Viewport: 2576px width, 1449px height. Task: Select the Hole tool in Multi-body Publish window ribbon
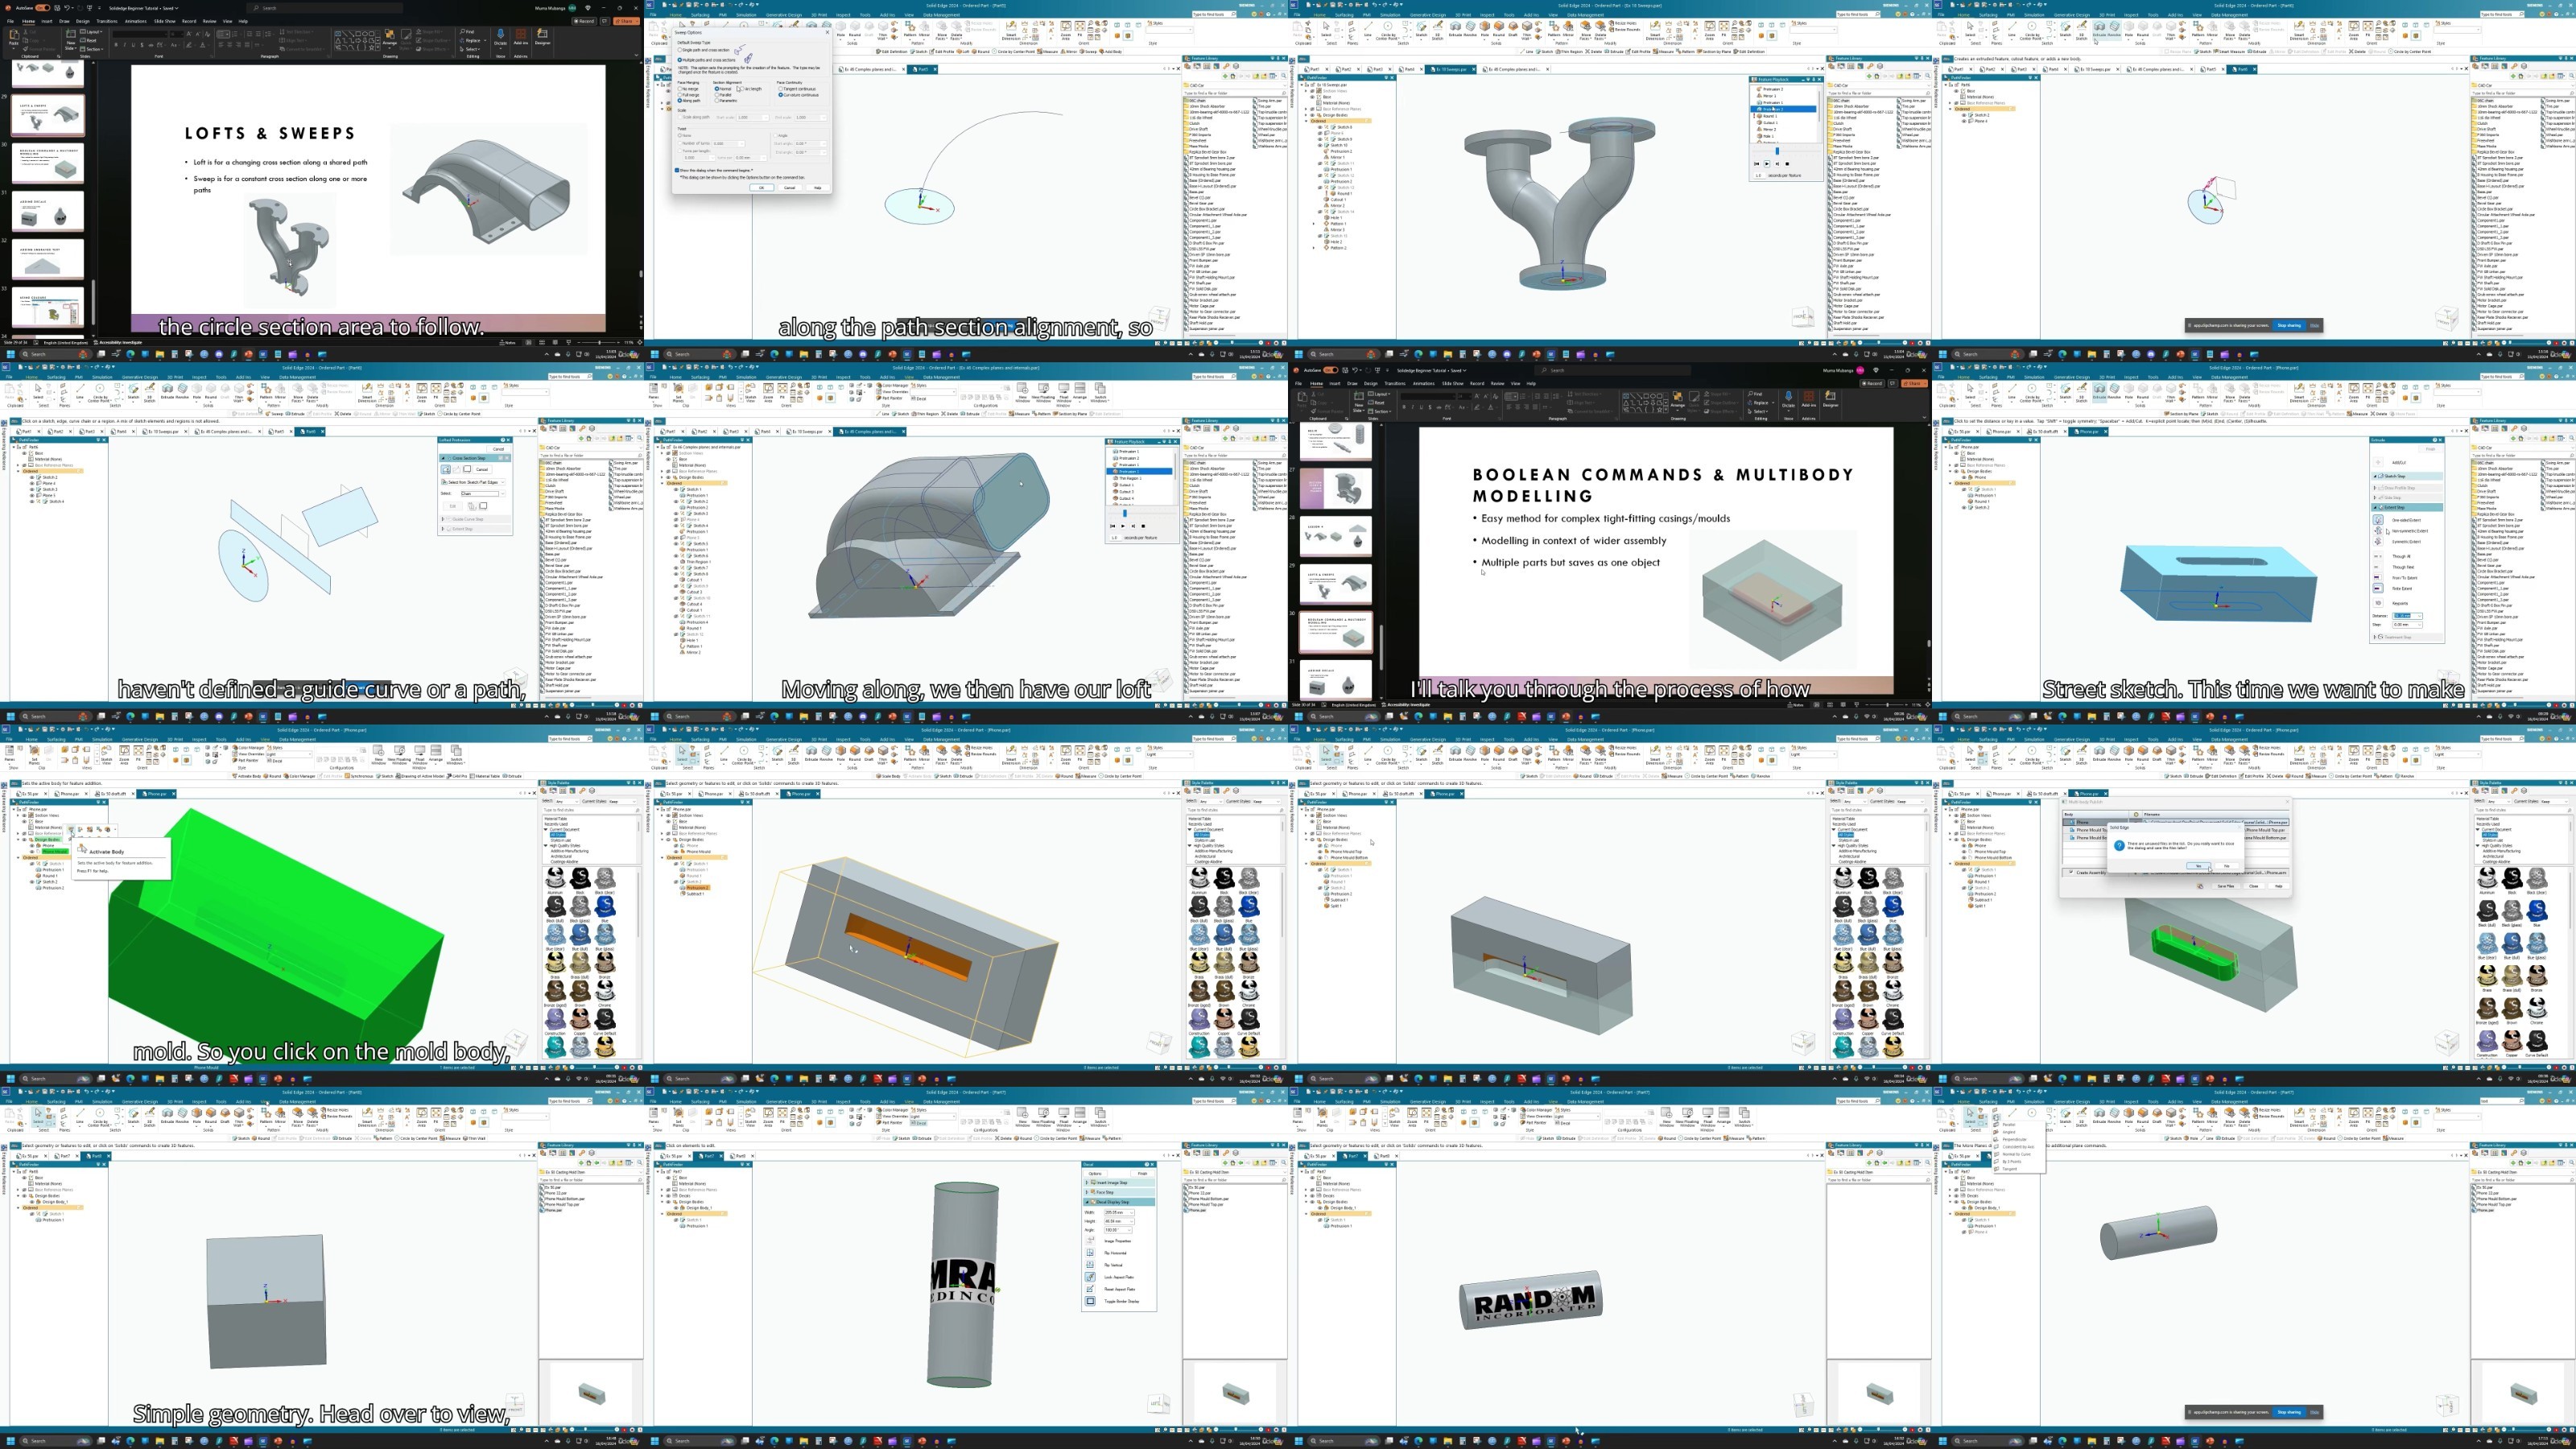2129,757
